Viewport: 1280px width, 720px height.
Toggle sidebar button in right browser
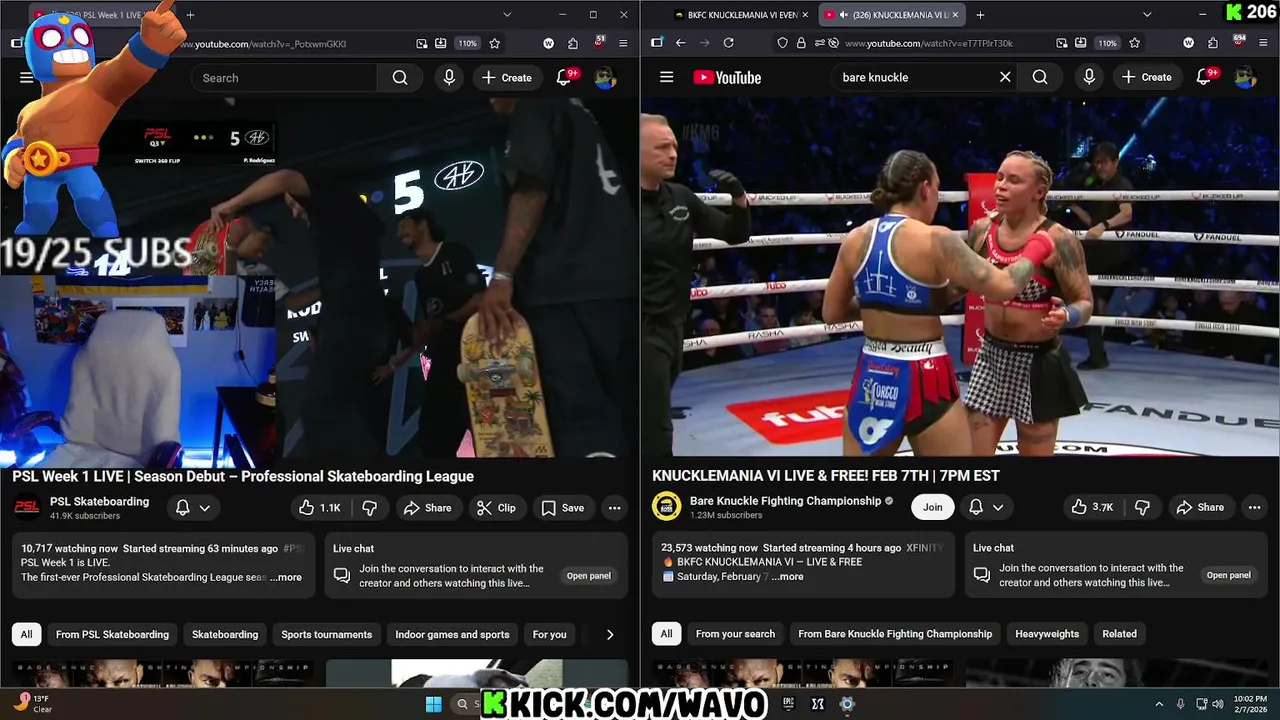tap(656, 43)
